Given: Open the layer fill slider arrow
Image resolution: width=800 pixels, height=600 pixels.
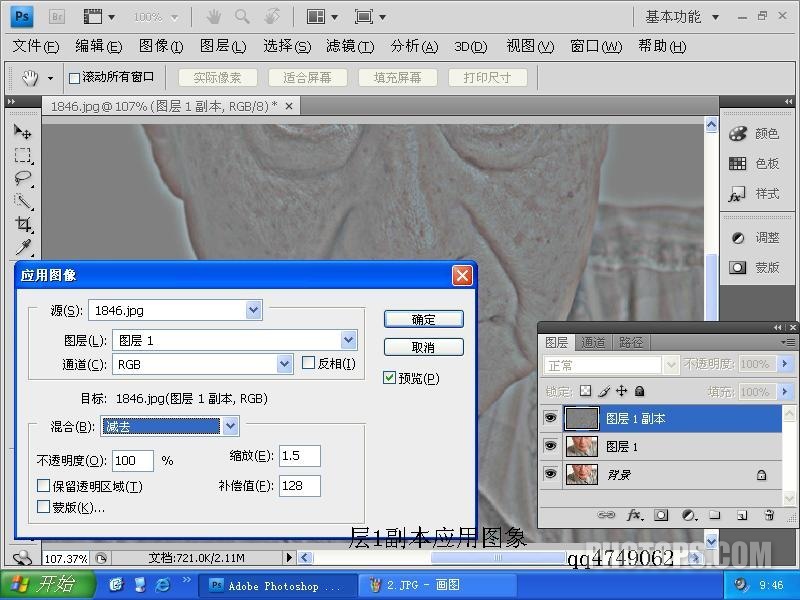Looking at the screenshot, I should click(785, 391).
